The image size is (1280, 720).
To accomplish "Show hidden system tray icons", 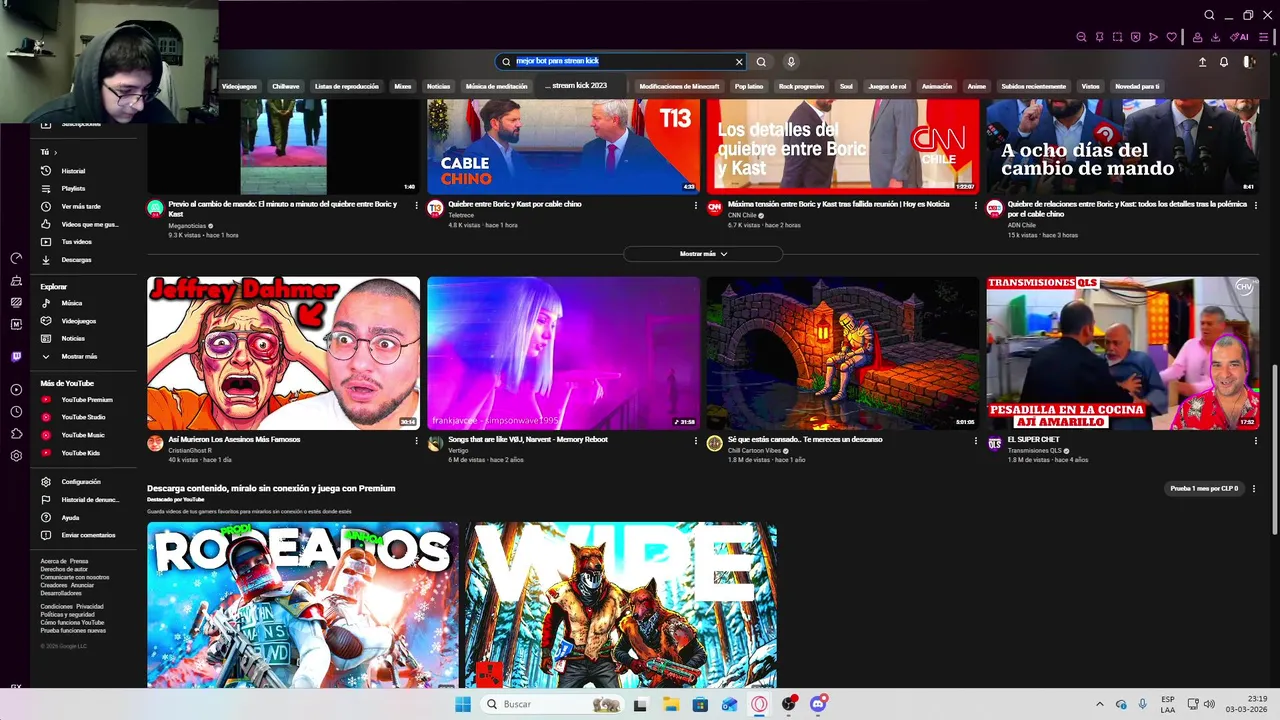I will pos(1100,704).
